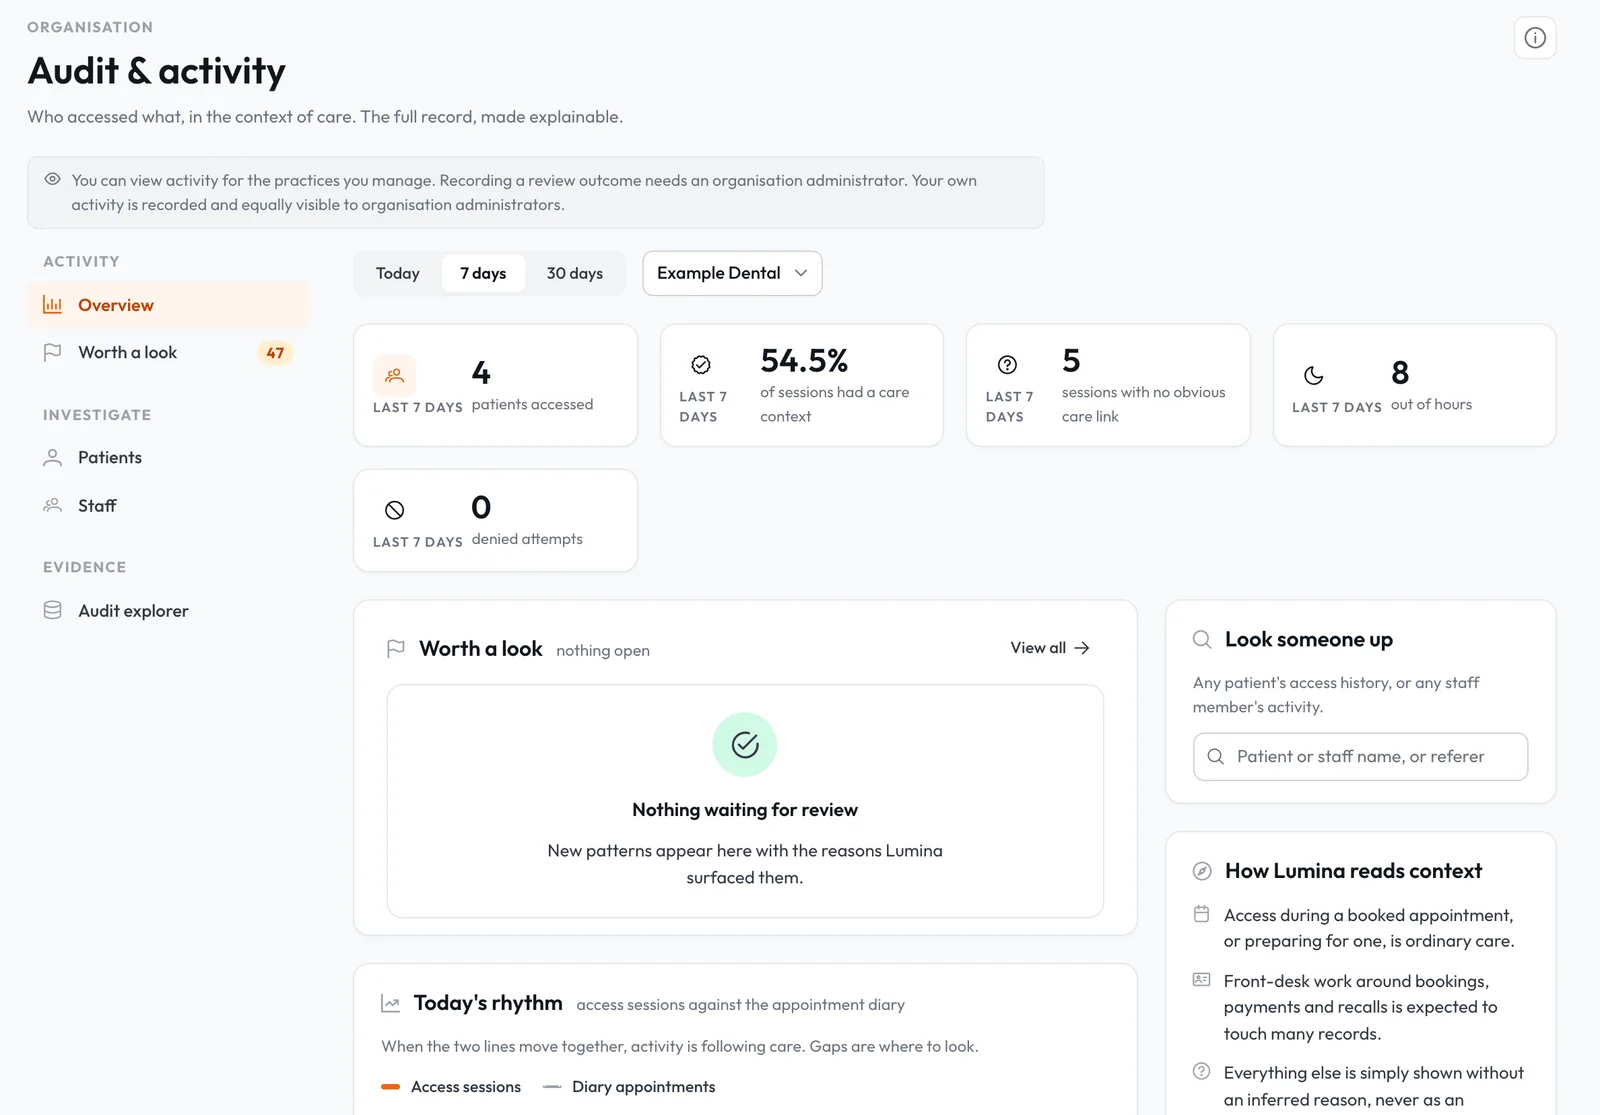
Task: Open Audit explorer in the sidebar
Action: [168, 610]
